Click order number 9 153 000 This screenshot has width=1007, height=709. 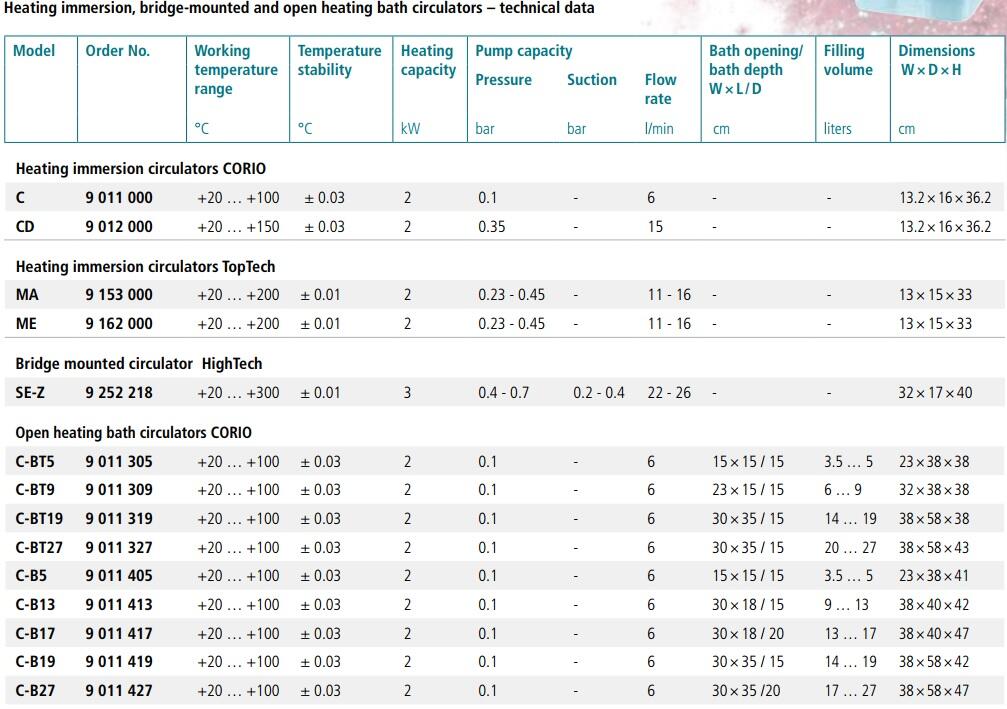pos(119,295)
